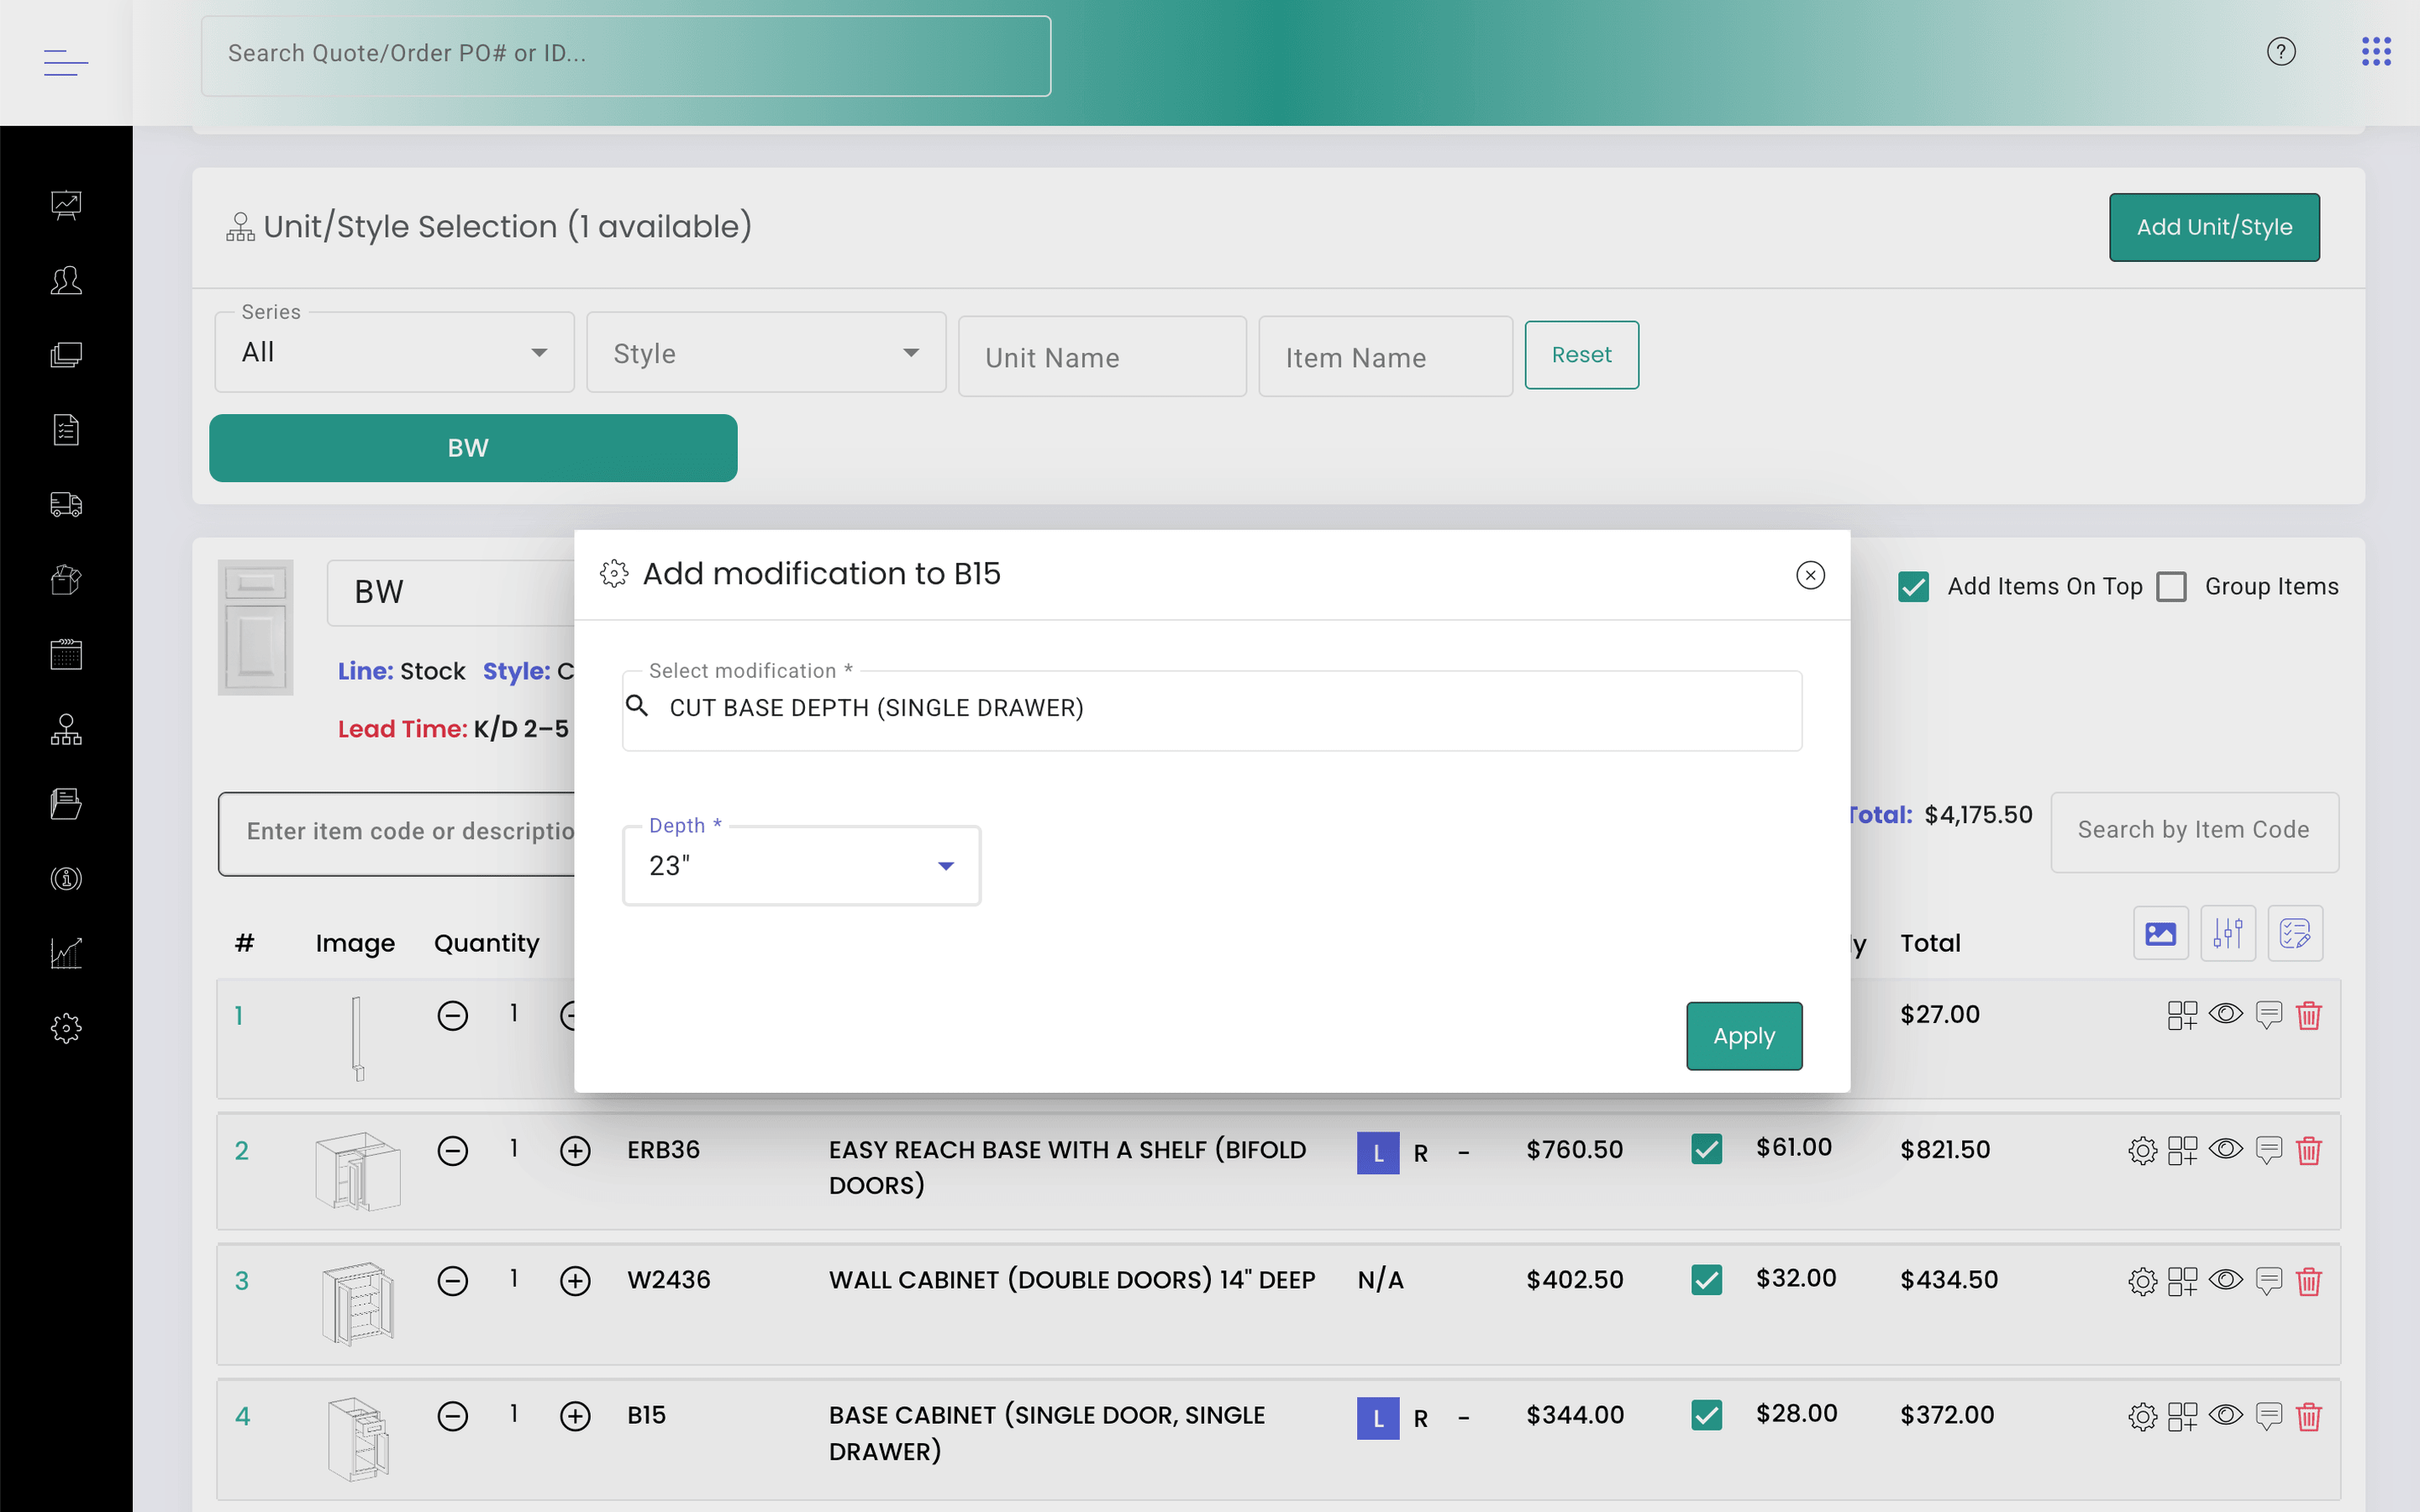
Task: Open the Style dropdown
Action: point(766,352)
